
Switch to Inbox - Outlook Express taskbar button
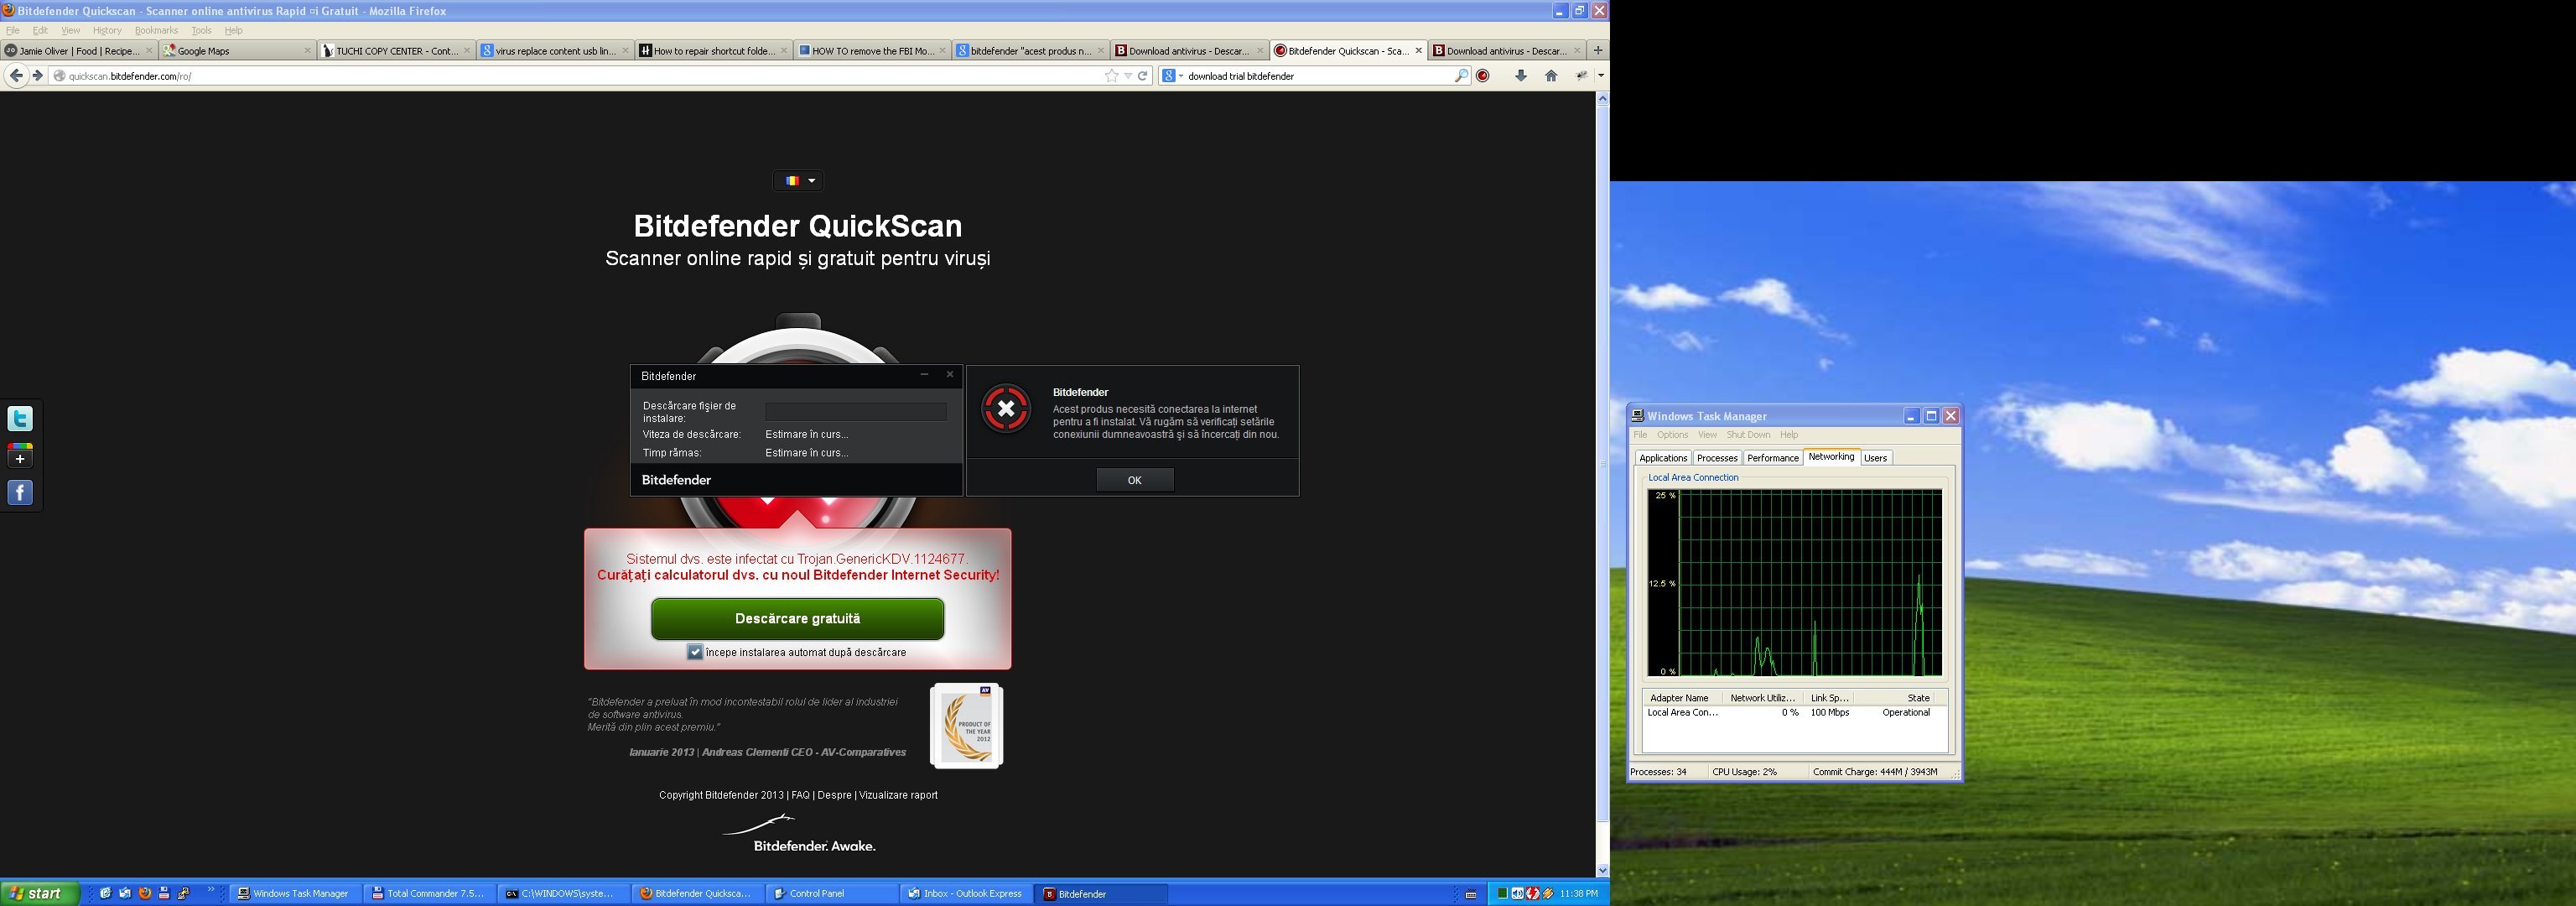click(x=965, y=893)
